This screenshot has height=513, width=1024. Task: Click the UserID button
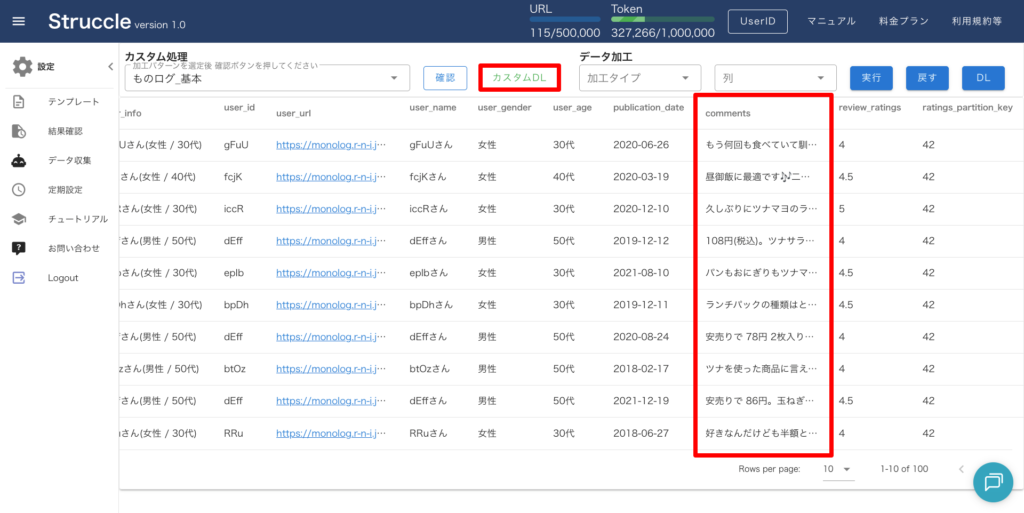(x=757, y=22)
